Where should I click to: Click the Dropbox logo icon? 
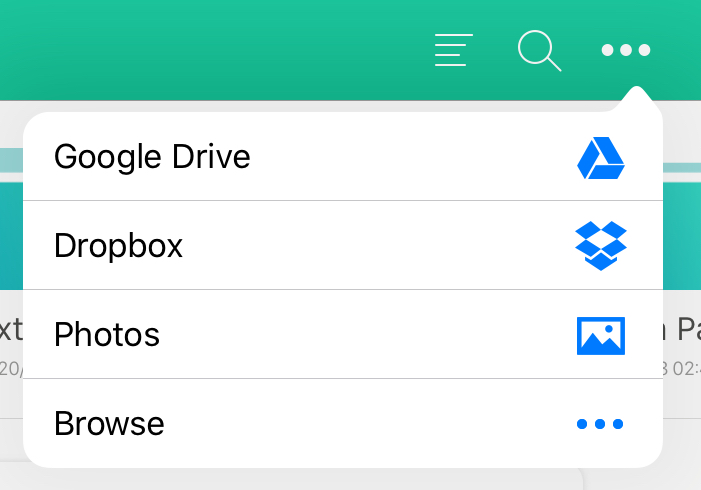tap(601, 245)
